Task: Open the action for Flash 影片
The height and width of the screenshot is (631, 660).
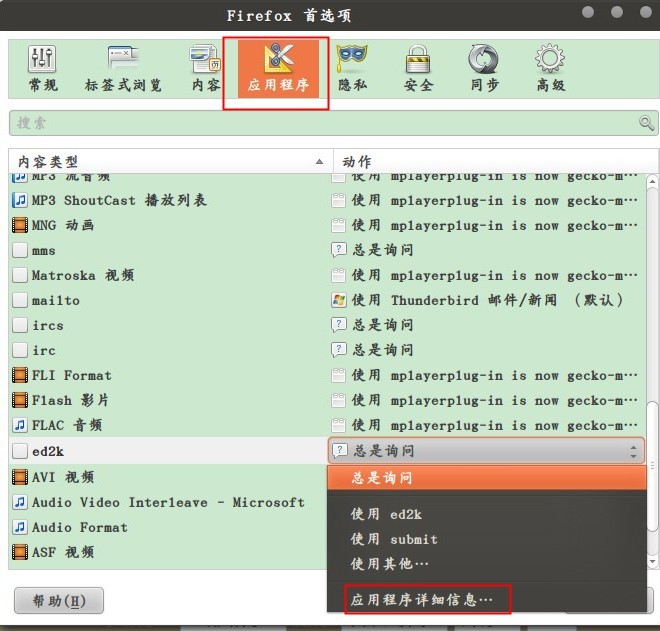Action: point(487,400)
